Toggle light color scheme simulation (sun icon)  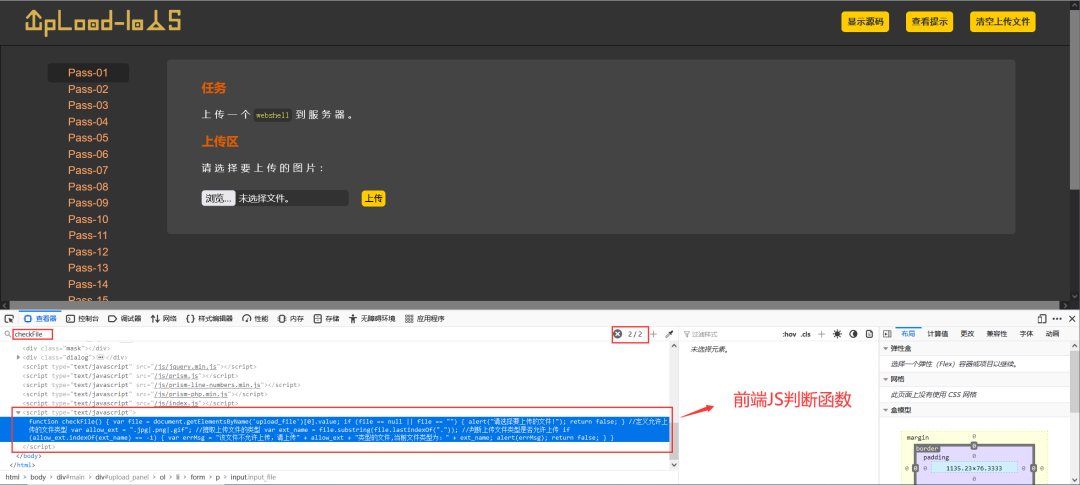click(838, 334)
